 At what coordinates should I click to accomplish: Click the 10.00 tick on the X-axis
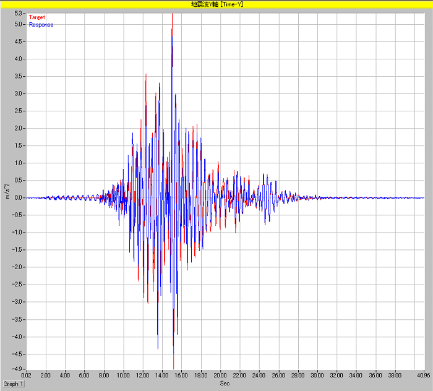[123, 375]
